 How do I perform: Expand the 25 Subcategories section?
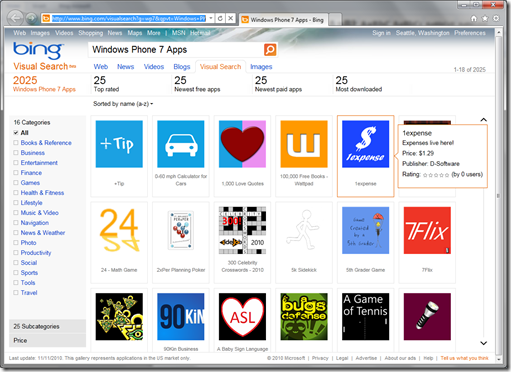(x=47, y=326)
